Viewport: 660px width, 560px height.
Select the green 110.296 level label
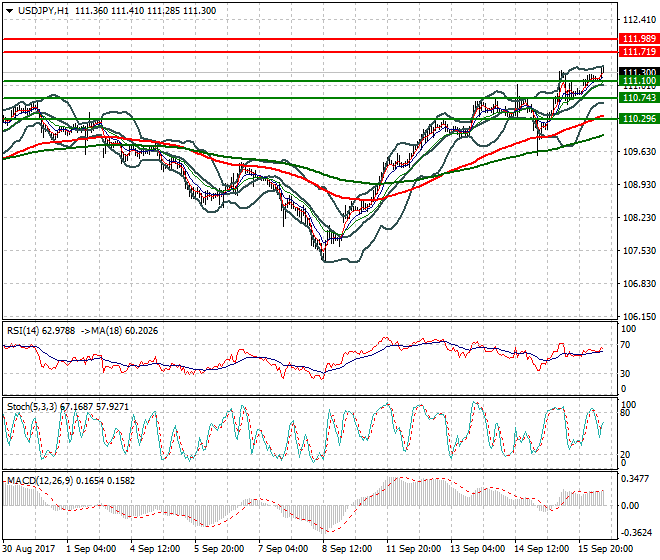pyautogui.click(x=639, y=119)
